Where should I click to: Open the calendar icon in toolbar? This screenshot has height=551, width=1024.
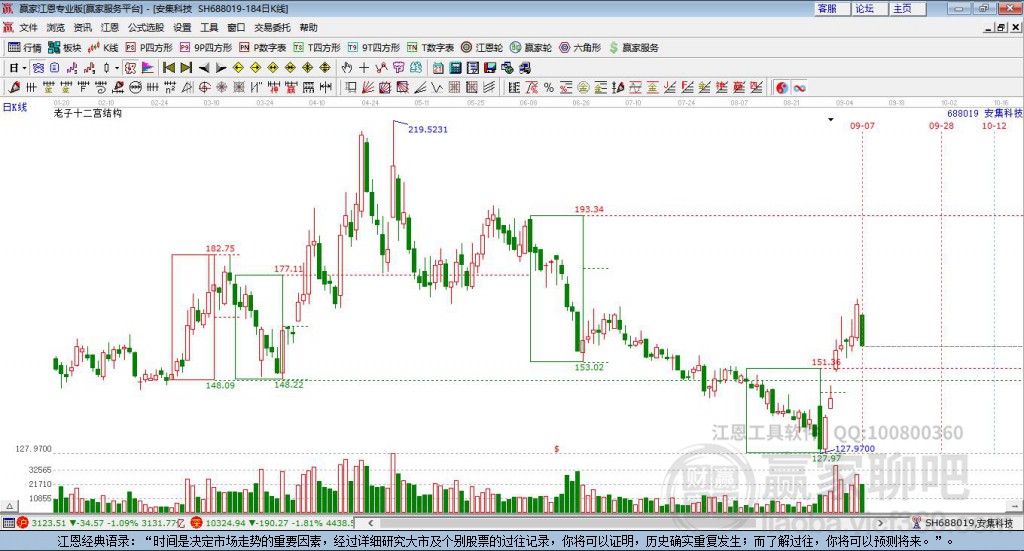438,68
